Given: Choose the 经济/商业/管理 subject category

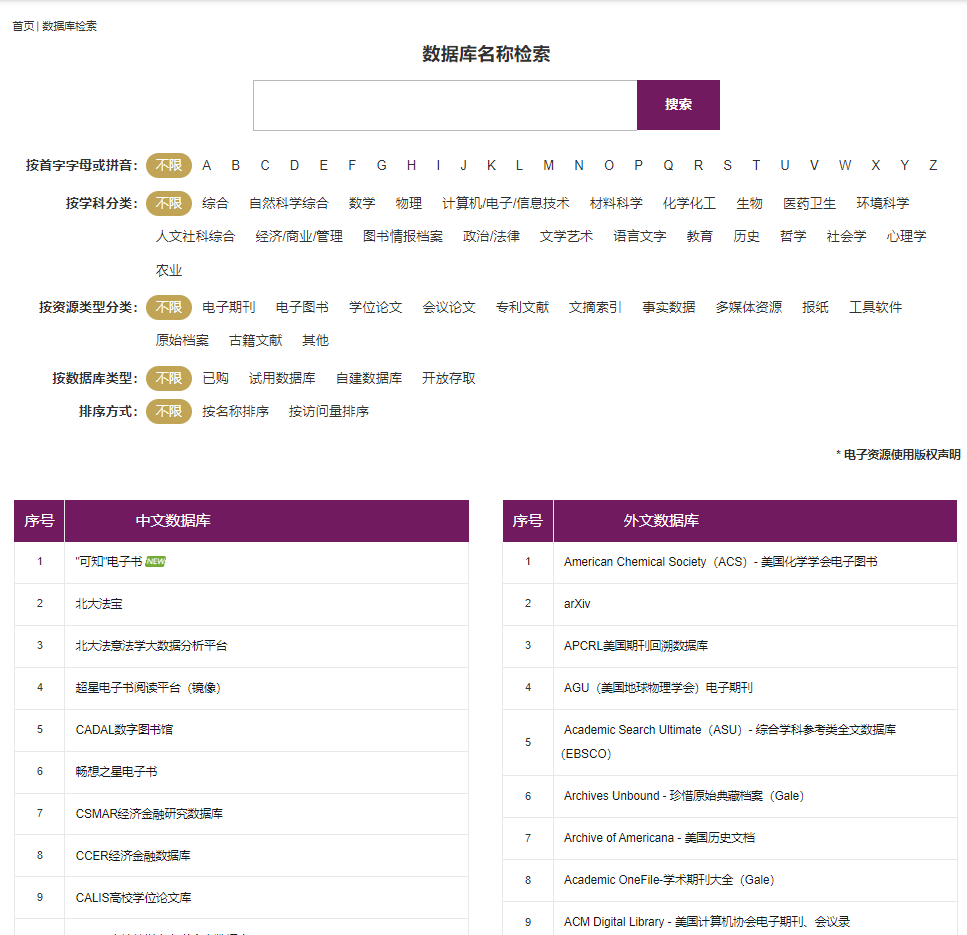Looking at the screenshot, I should coord(298,236).
